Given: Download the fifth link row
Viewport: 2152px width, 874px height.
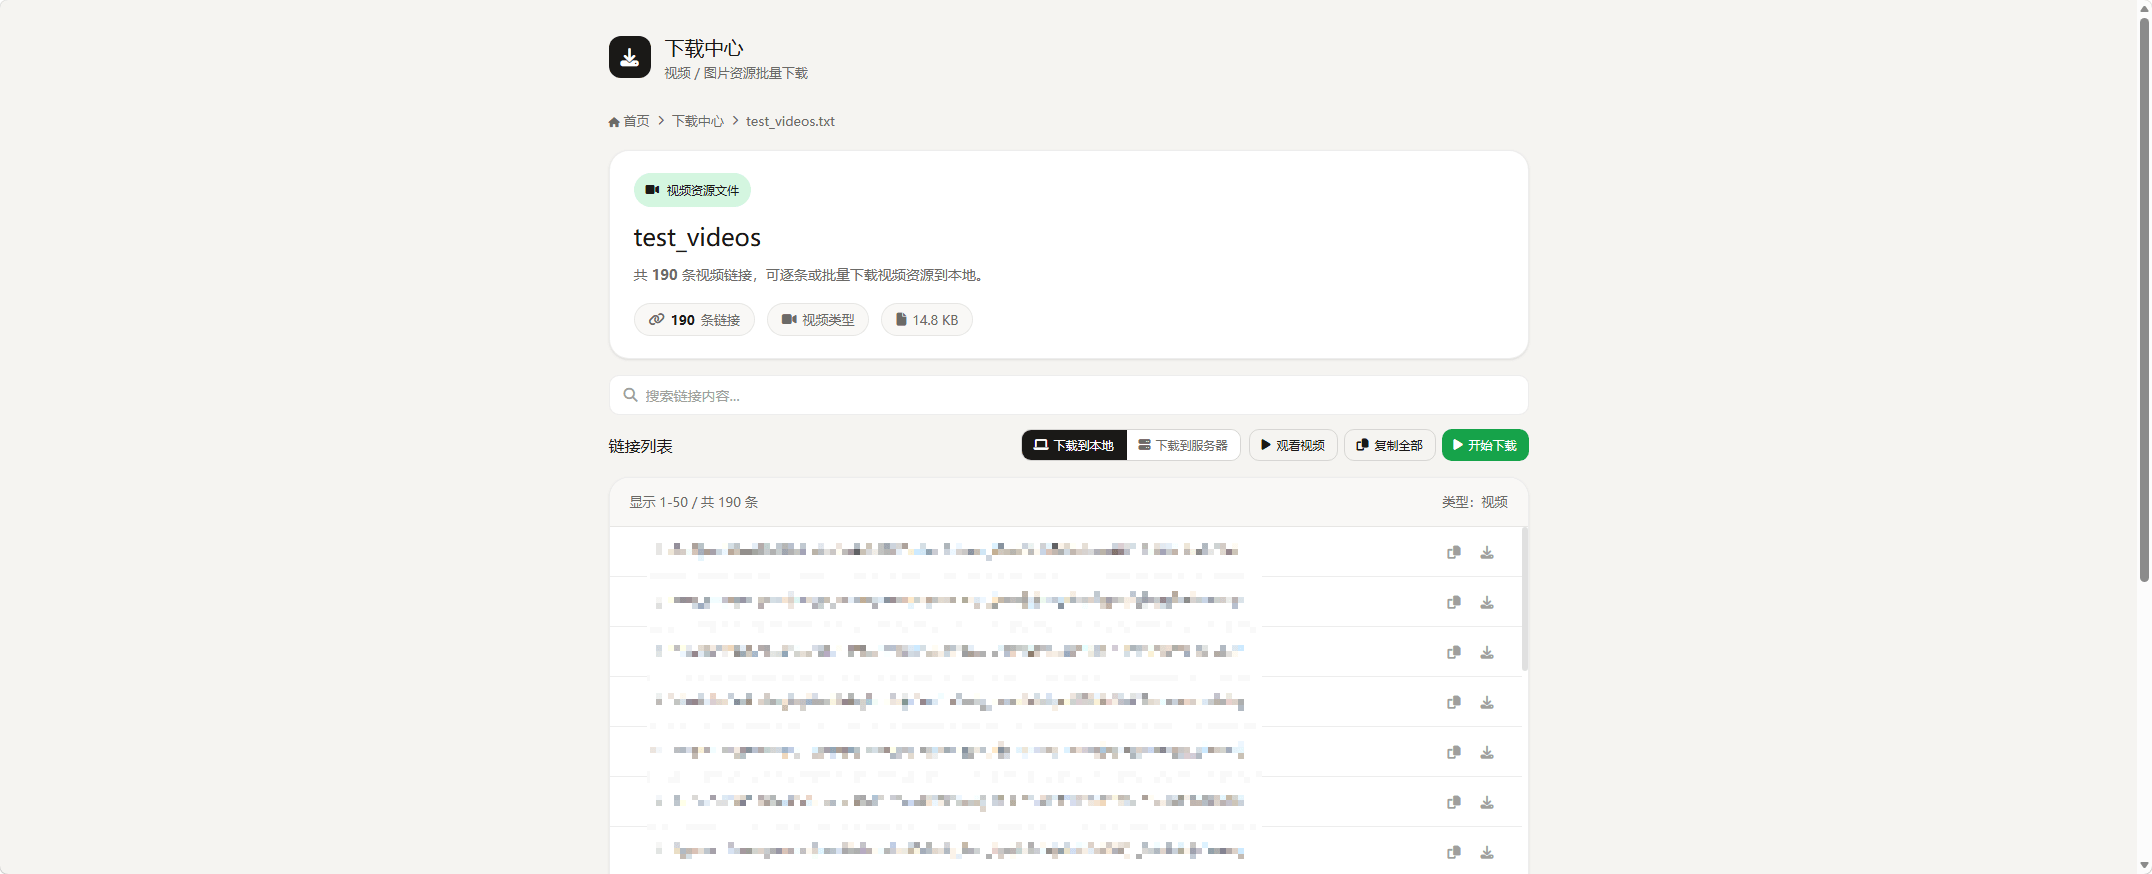Looking at the screenshot, I should pos(1487,752).
